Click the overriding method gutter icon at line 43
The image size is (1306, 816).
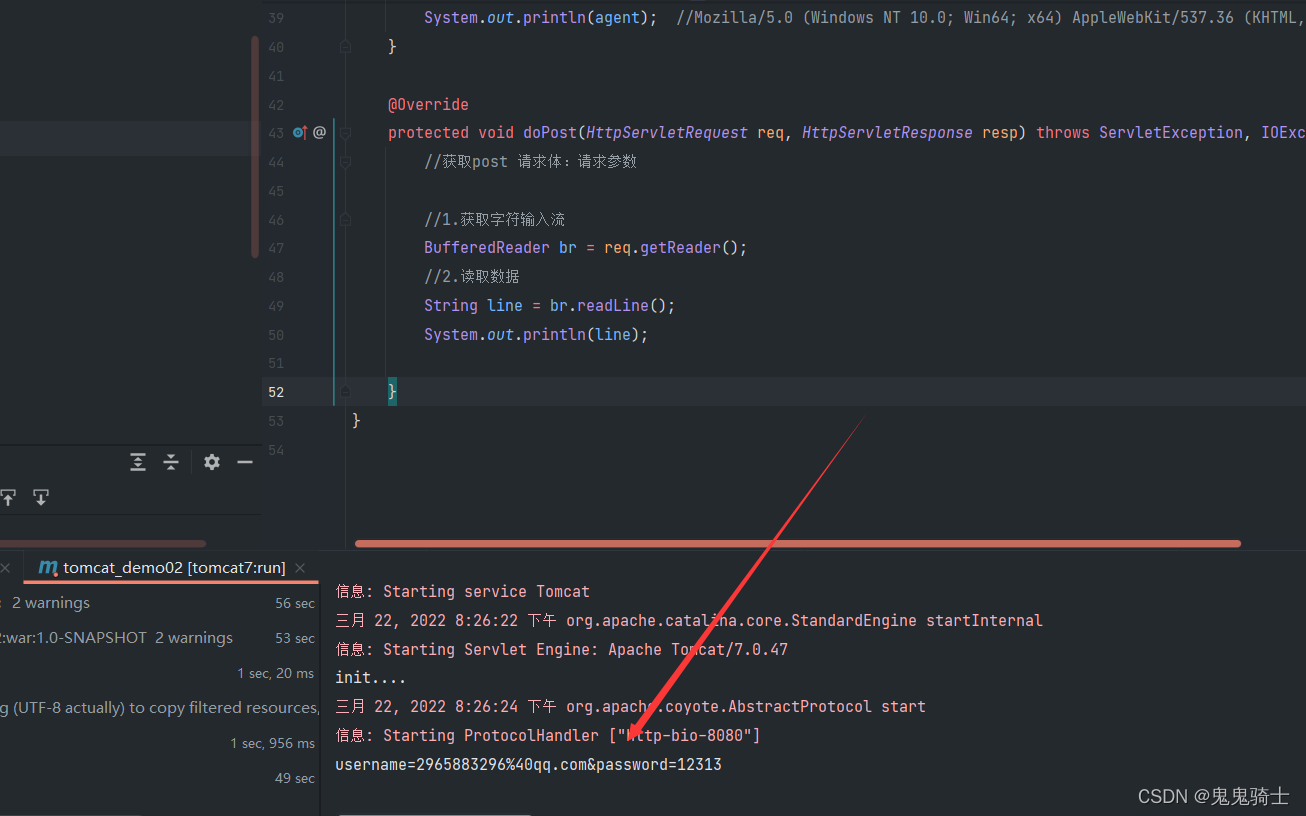click(x=299, y=132)
